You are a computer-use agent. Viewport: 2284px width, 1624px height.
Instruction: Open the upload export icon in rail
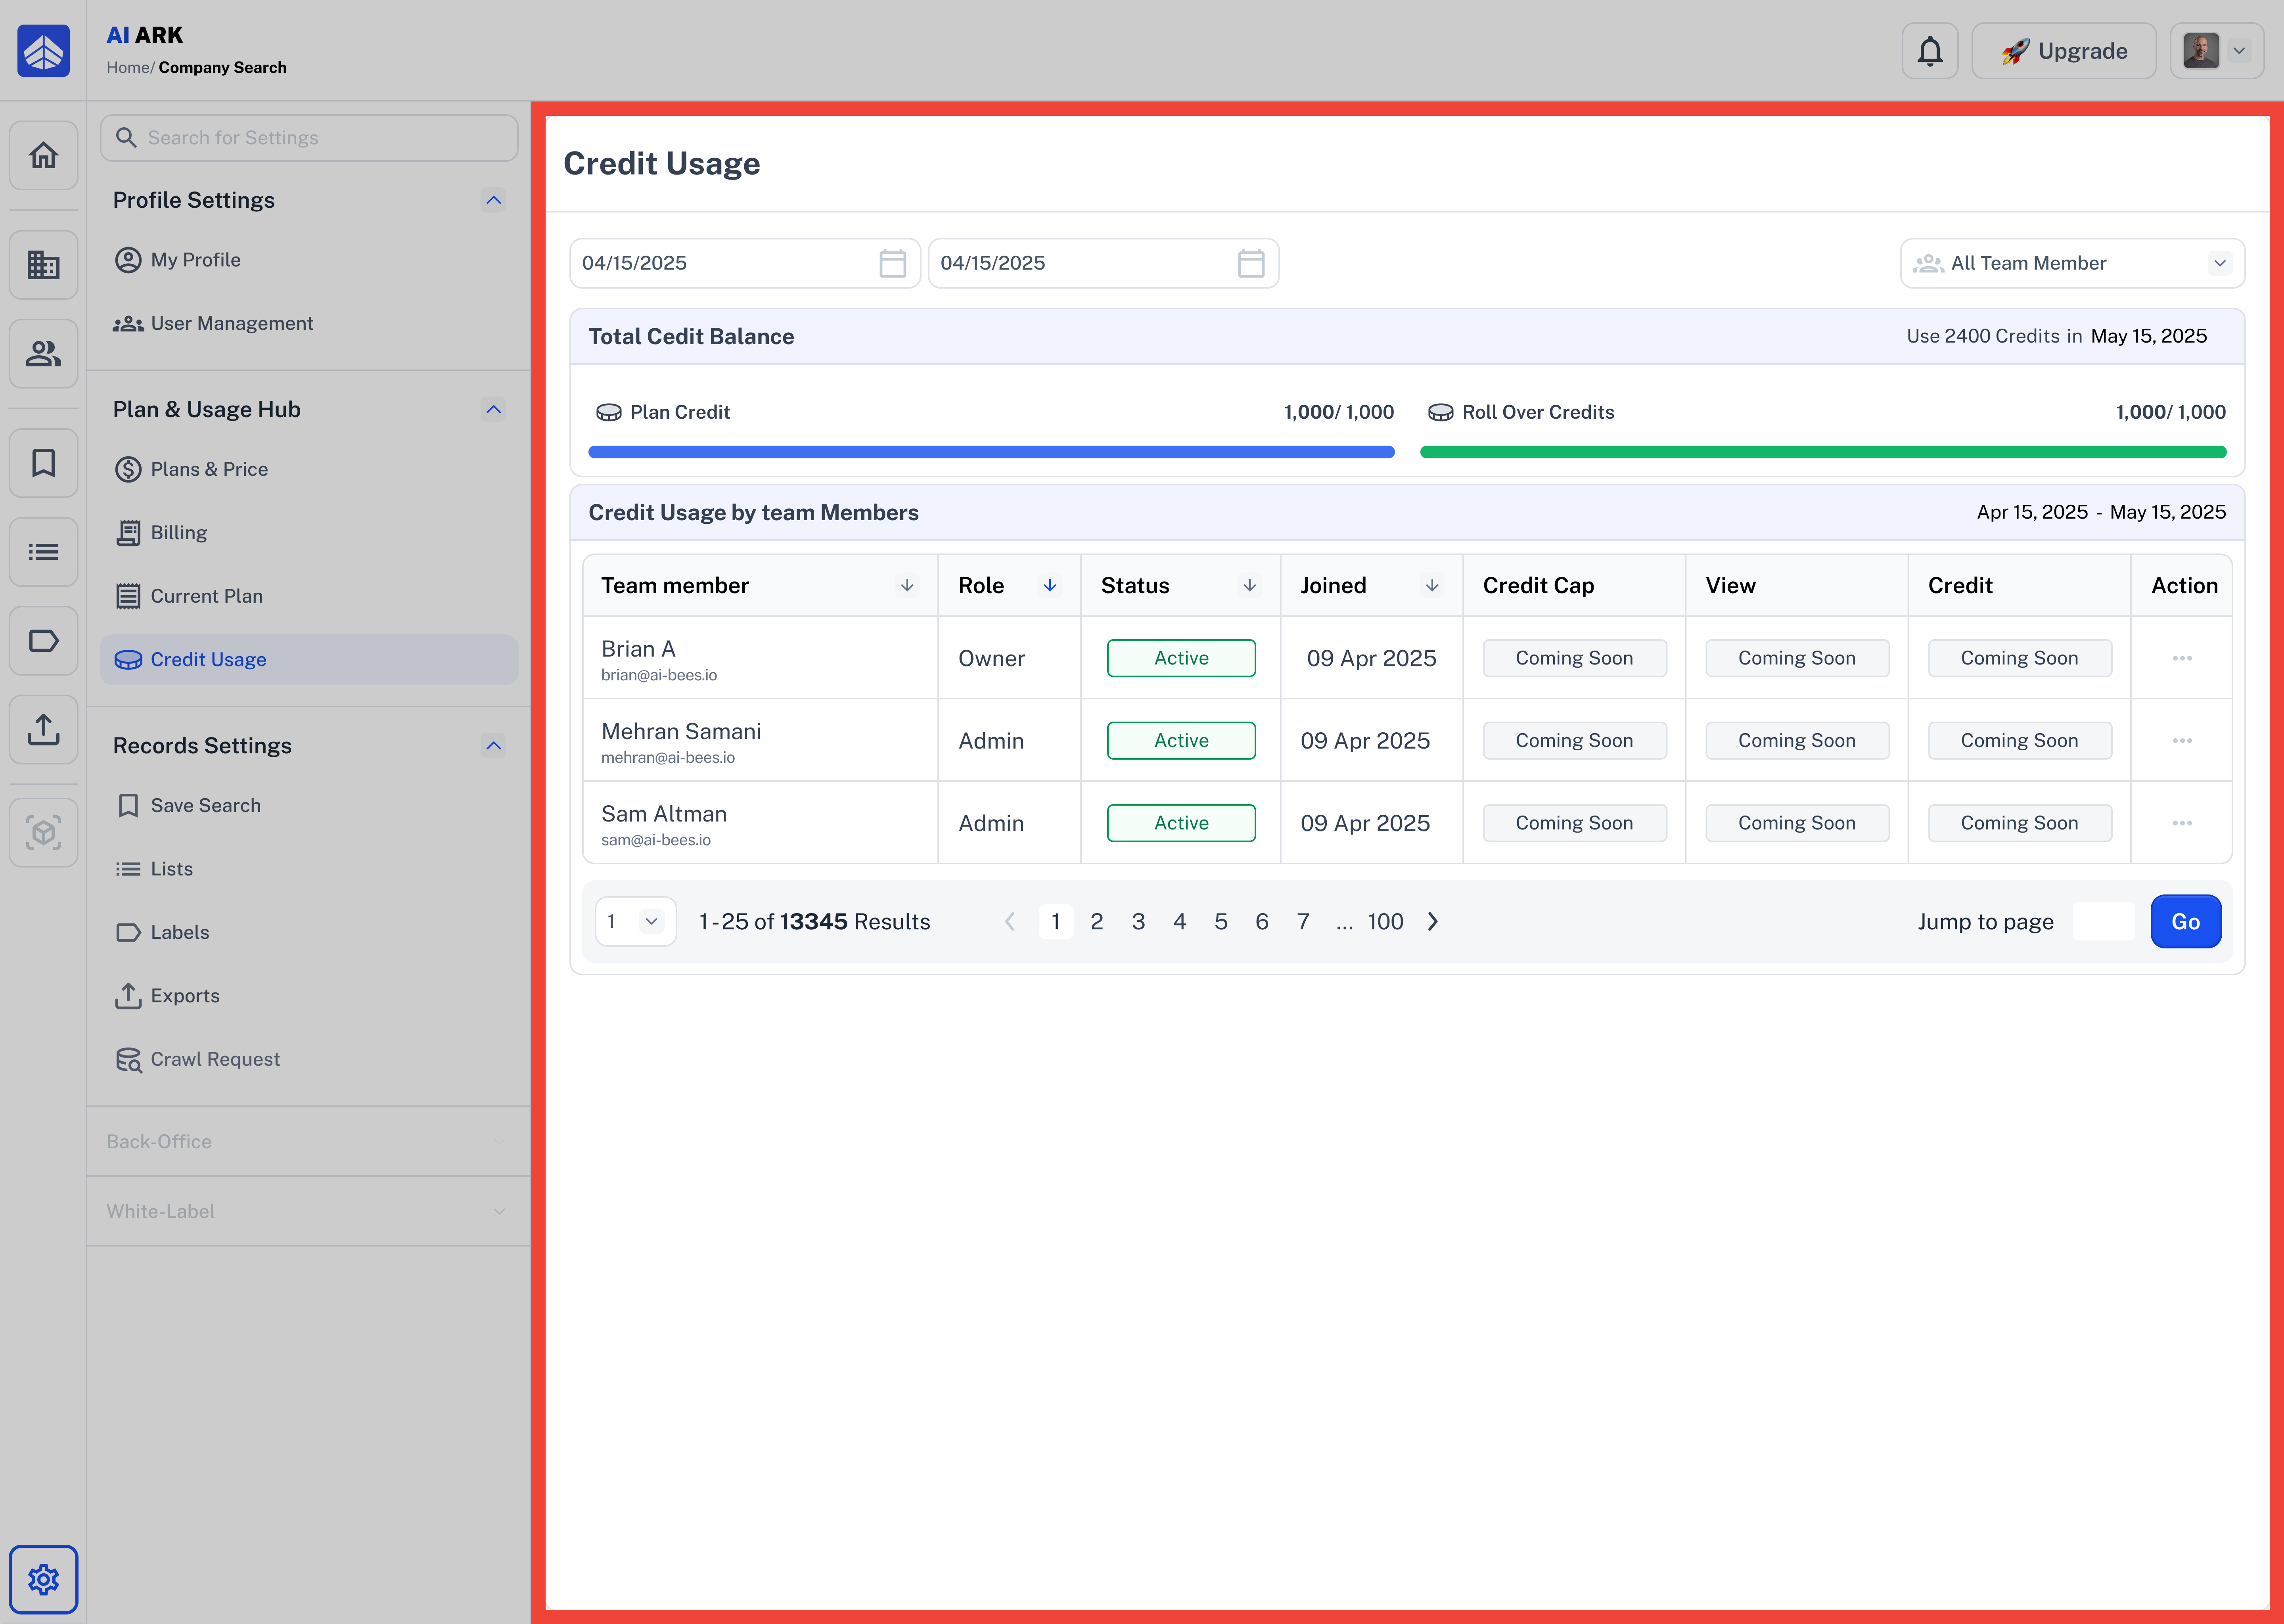point(43,729)
